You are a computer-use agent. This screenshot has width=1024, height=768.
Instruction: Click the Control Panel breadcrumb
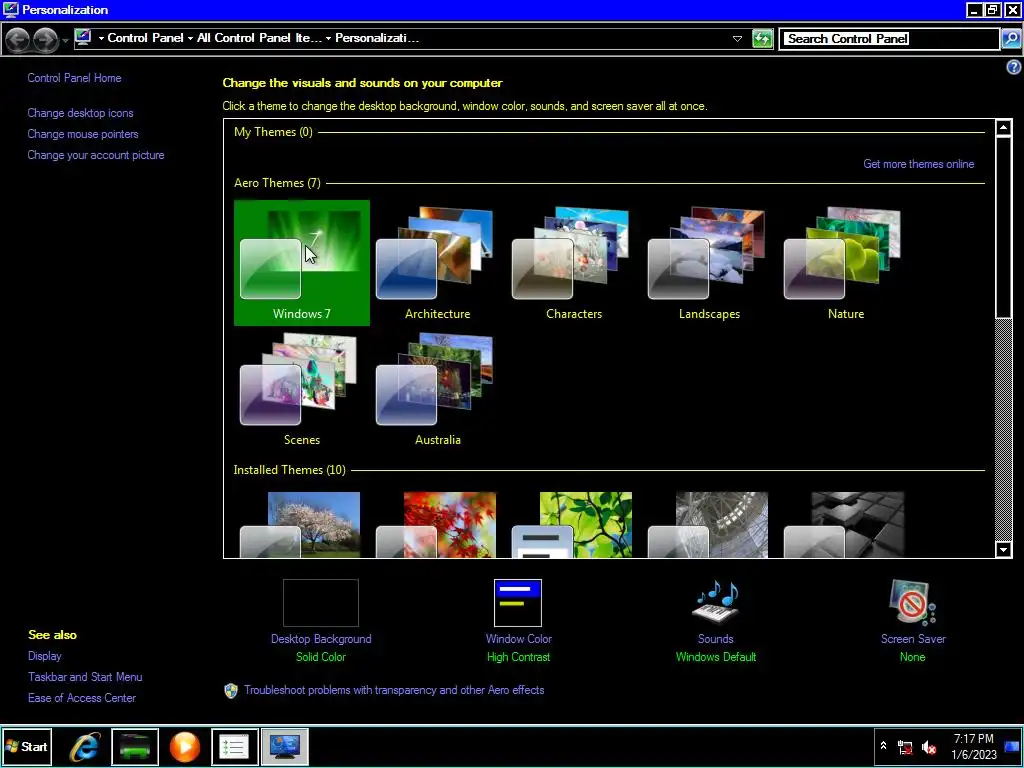click(x=145, y=38)
